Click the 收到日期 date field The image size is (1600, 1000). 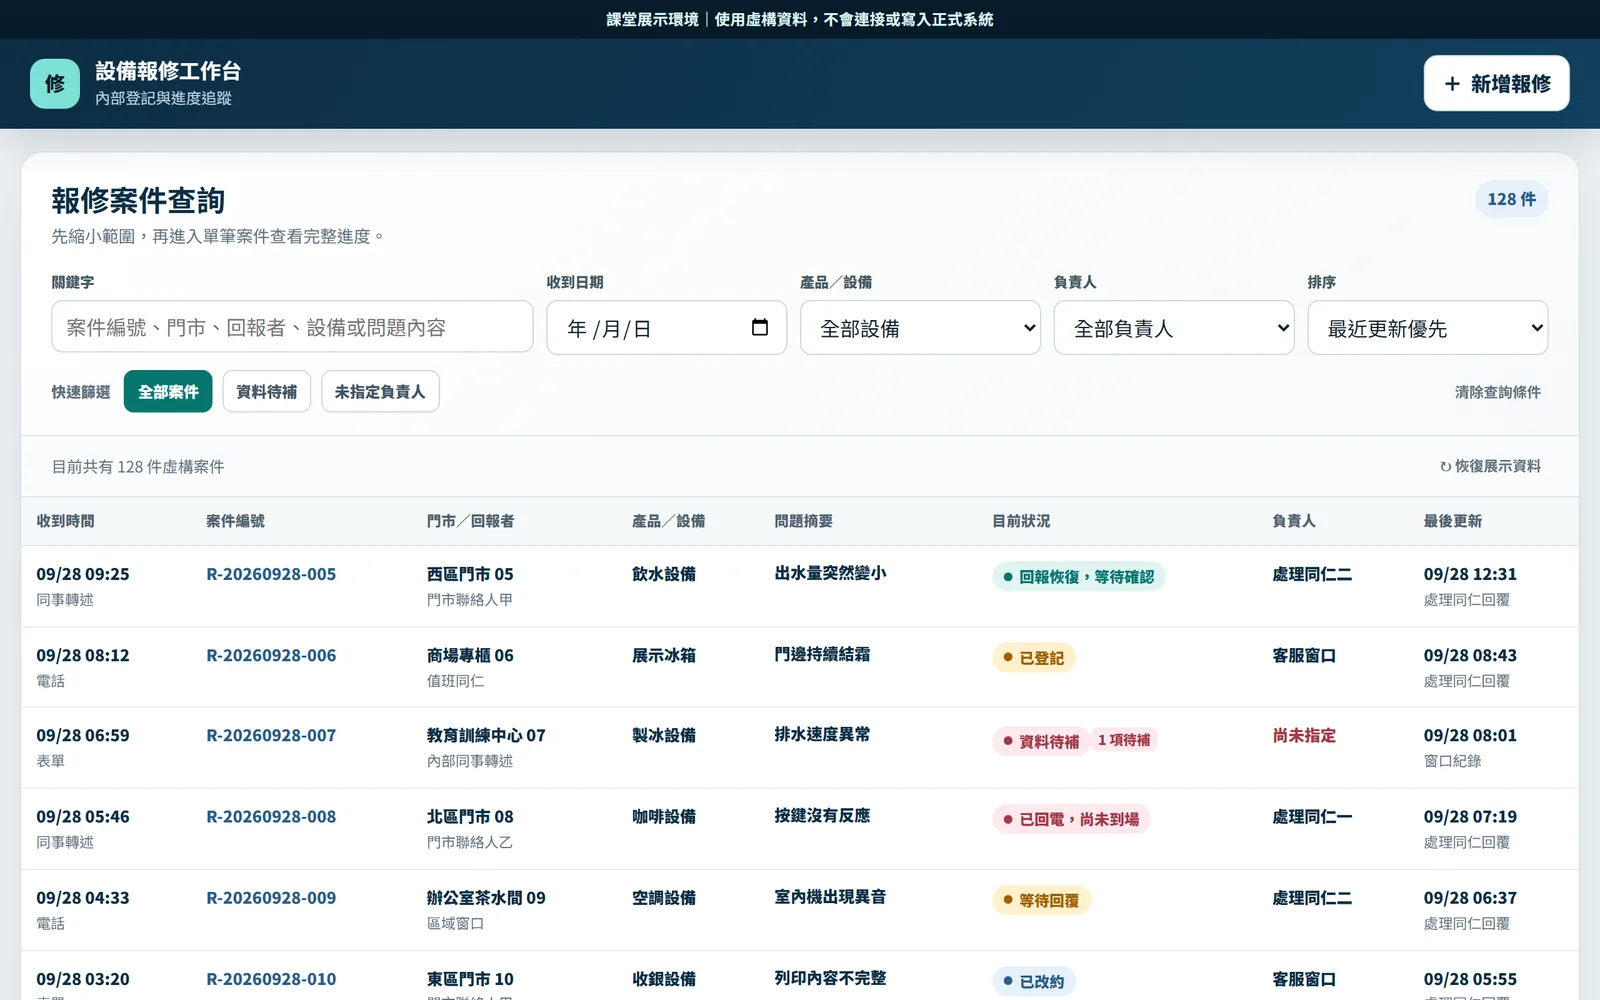[x=667, y=328]
